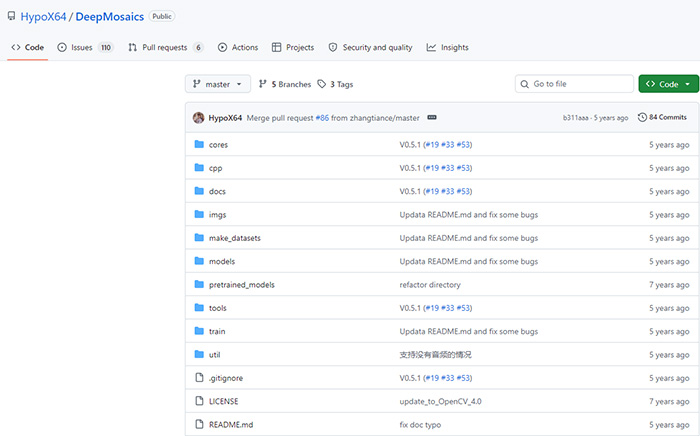The width and height of the screenshot is (700, 436).
Task: Open the Projects tab
Action: click(293, 47)
